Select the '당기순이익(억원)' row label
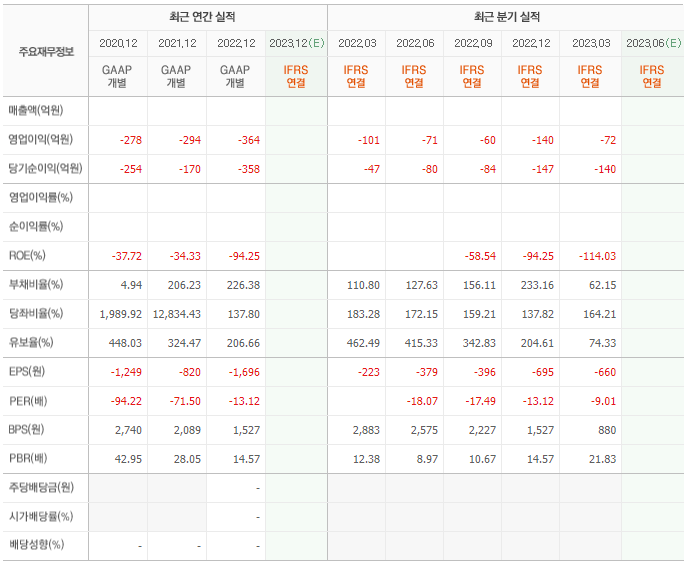Viewport: 687px width, 563px height. pyautogui.click(x=45, y=169)
